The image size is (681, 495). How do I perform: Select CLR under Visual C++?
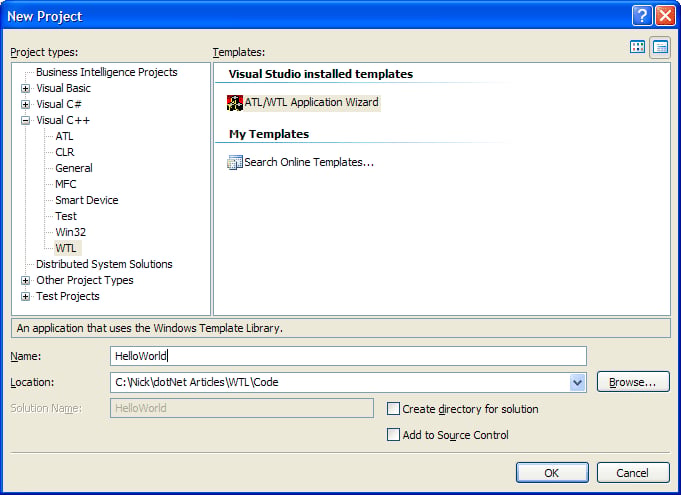pyautogui.click(x=65, y=152)
